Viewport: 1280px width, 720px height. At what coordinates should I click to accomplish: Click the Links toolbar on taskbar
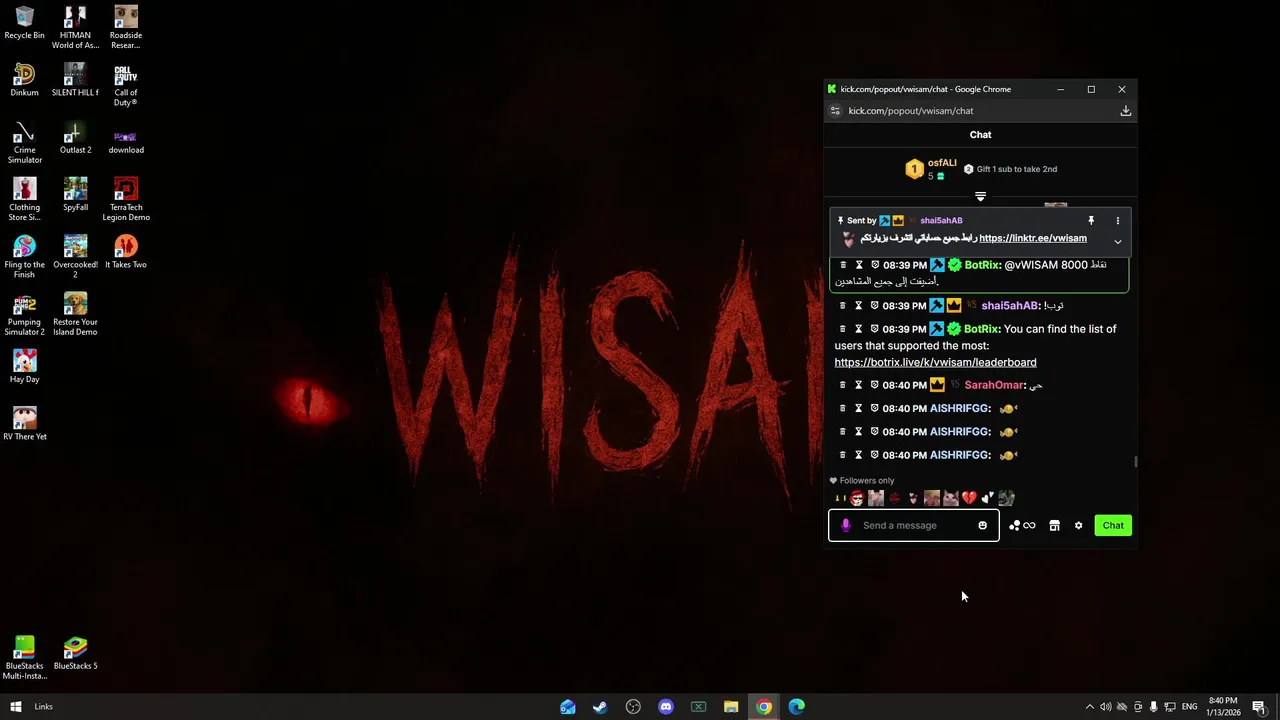click(43, 707)
